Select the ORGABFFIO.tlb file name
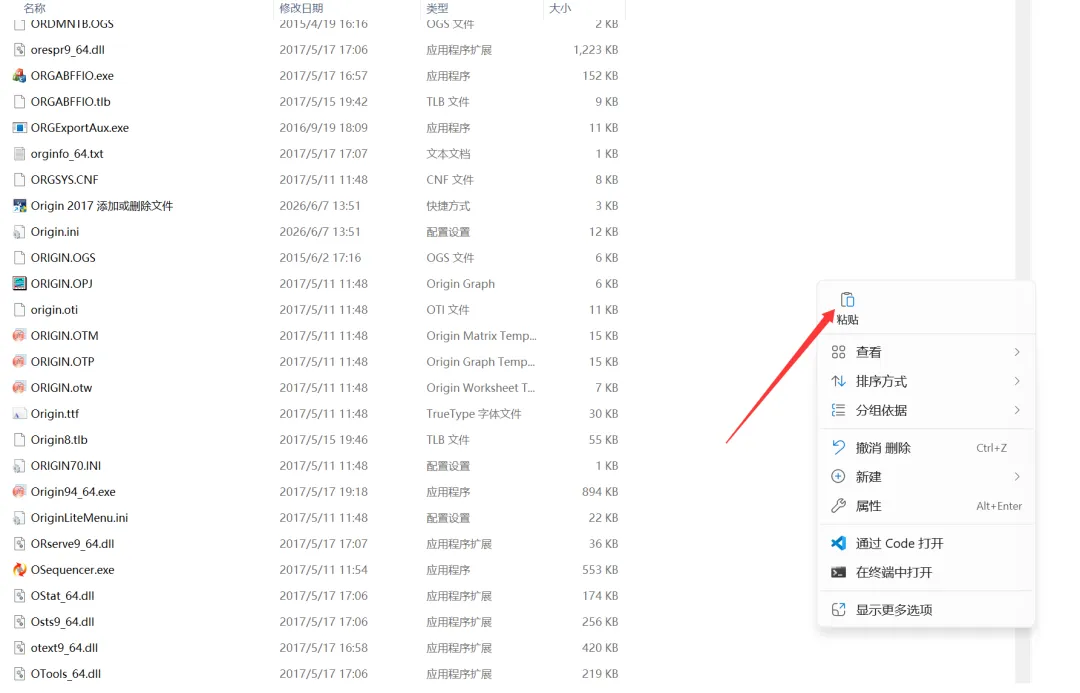The height and width of the screenshot is (693, 1080). [x=70, y=101]
